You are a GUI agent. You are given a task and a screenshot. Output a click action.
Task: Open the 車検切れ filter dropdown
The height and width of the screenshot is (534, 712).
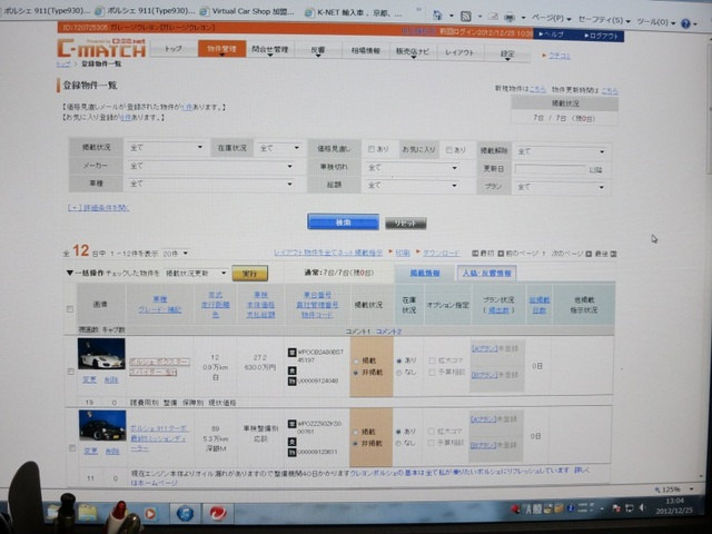click(x=412, y=168)
